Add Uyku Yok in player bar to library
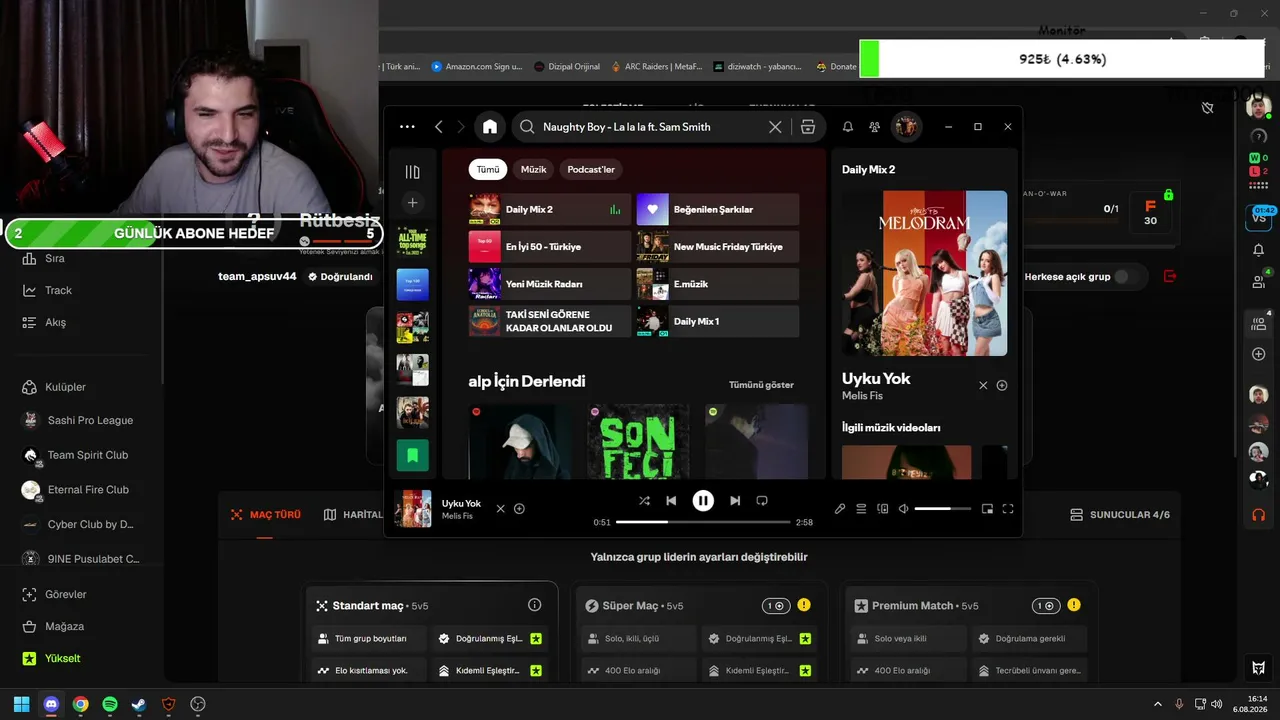The height and width of the screenshot is (720, 1280). 519,509
